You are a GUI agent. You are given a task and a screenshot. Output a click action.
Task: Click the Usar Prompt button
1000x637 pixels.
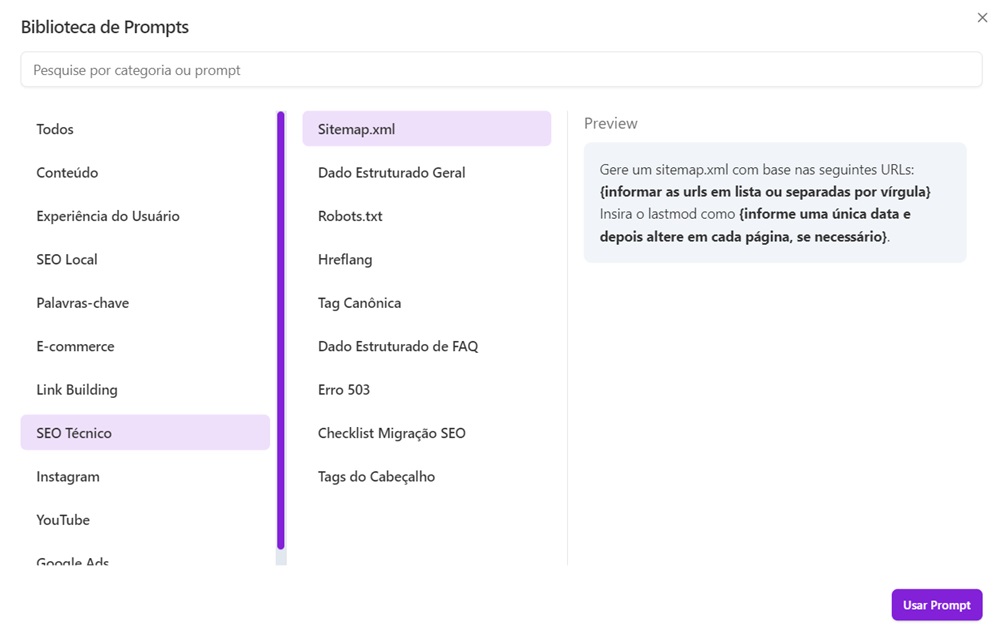pos(936,605)
